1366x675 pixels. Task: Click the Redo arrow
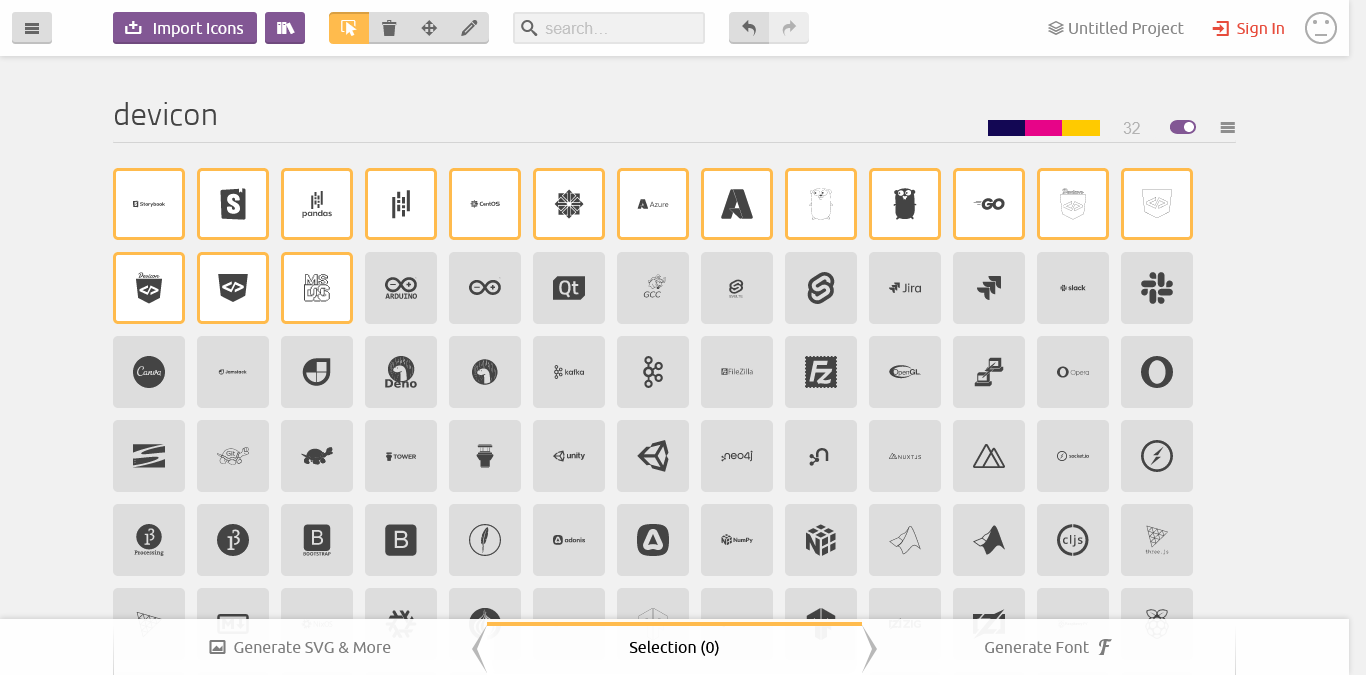coord(789,28)
